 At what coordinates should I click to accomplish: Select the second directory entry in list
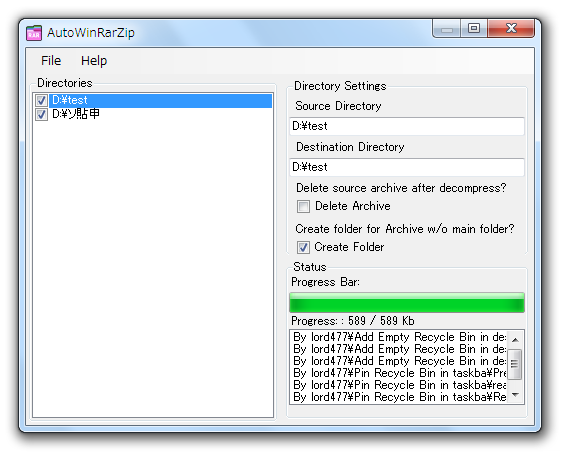tap(76, 114)
